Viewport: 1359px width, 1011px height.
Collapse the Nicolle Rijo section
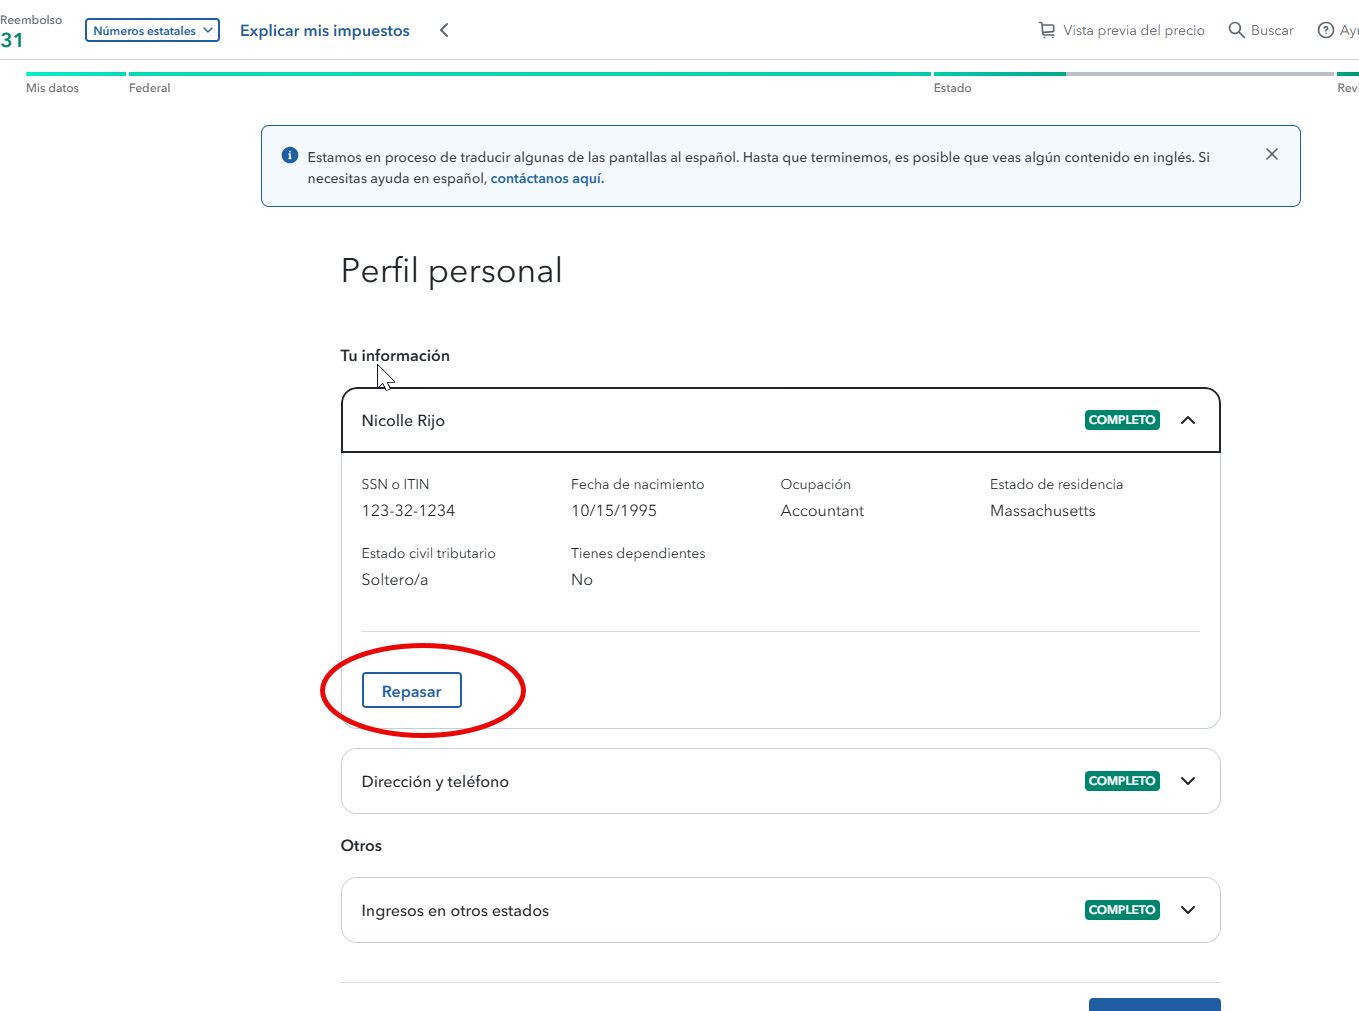pyautogui.click(x=1188, y=420)
